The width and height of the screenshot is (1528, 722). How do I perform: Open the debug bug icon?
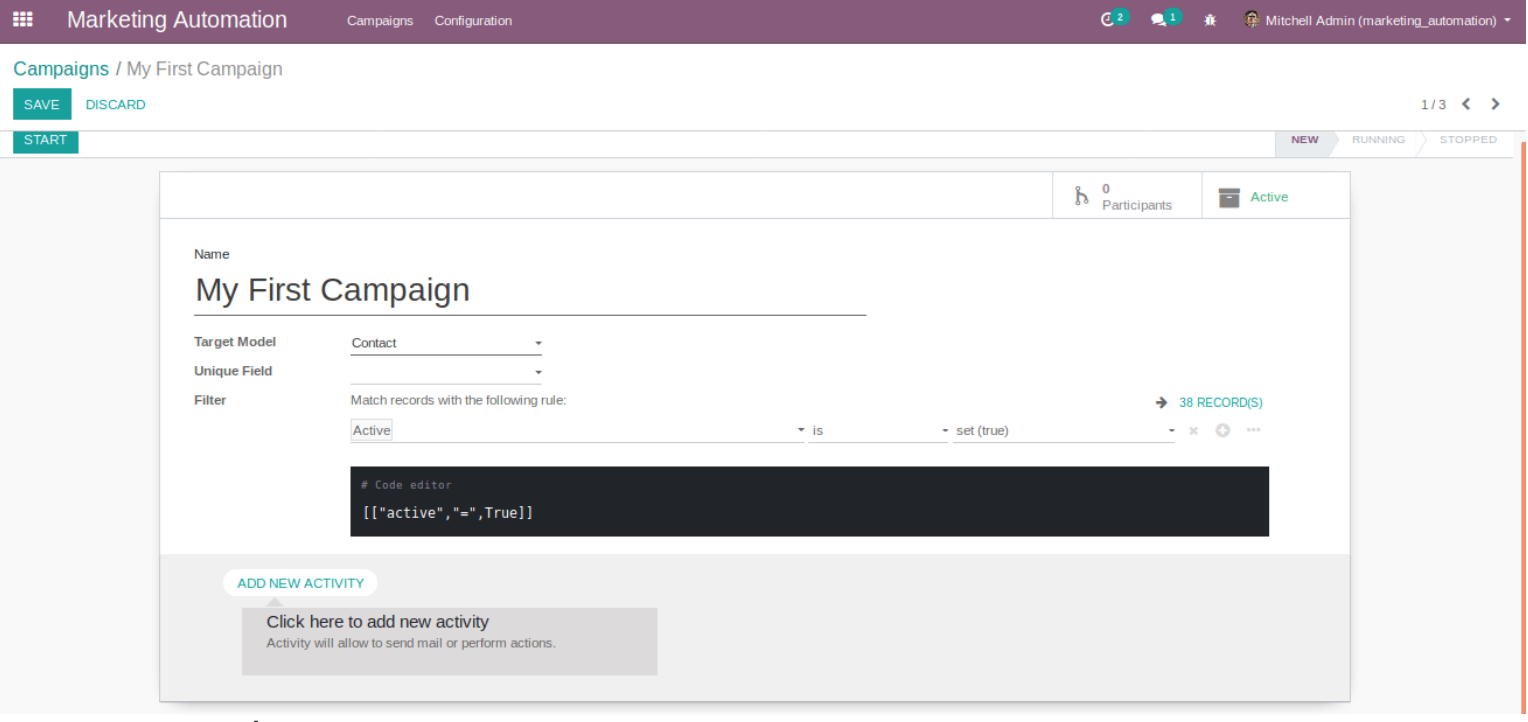[1210, 20]
